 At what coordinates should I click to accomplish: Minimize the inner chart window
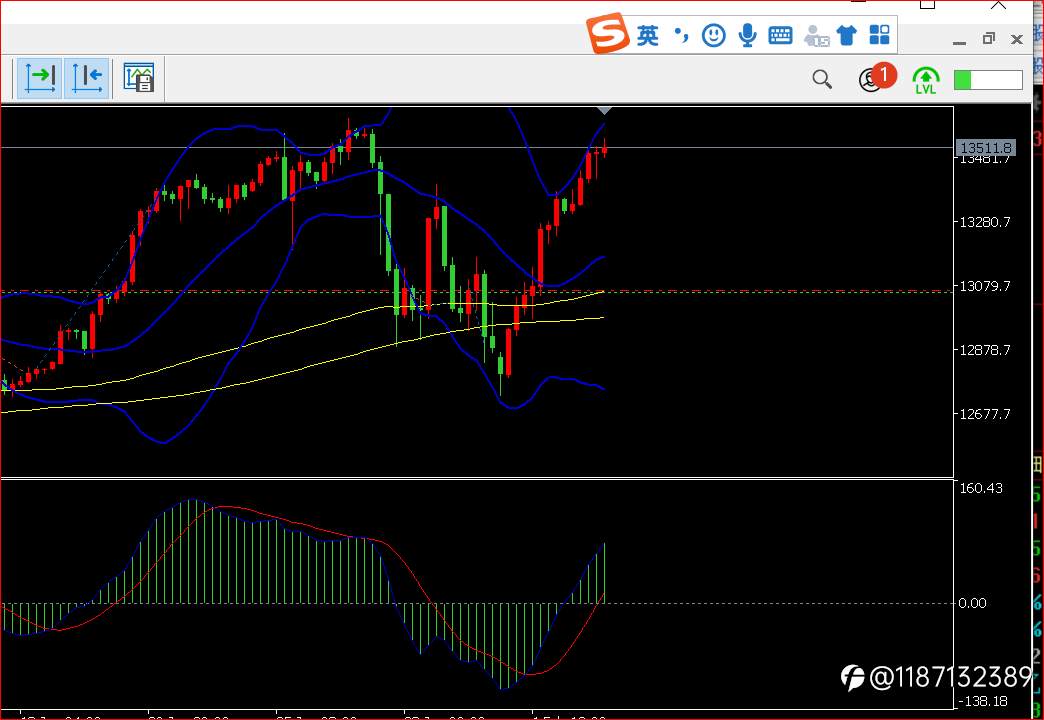pos(959,41)
